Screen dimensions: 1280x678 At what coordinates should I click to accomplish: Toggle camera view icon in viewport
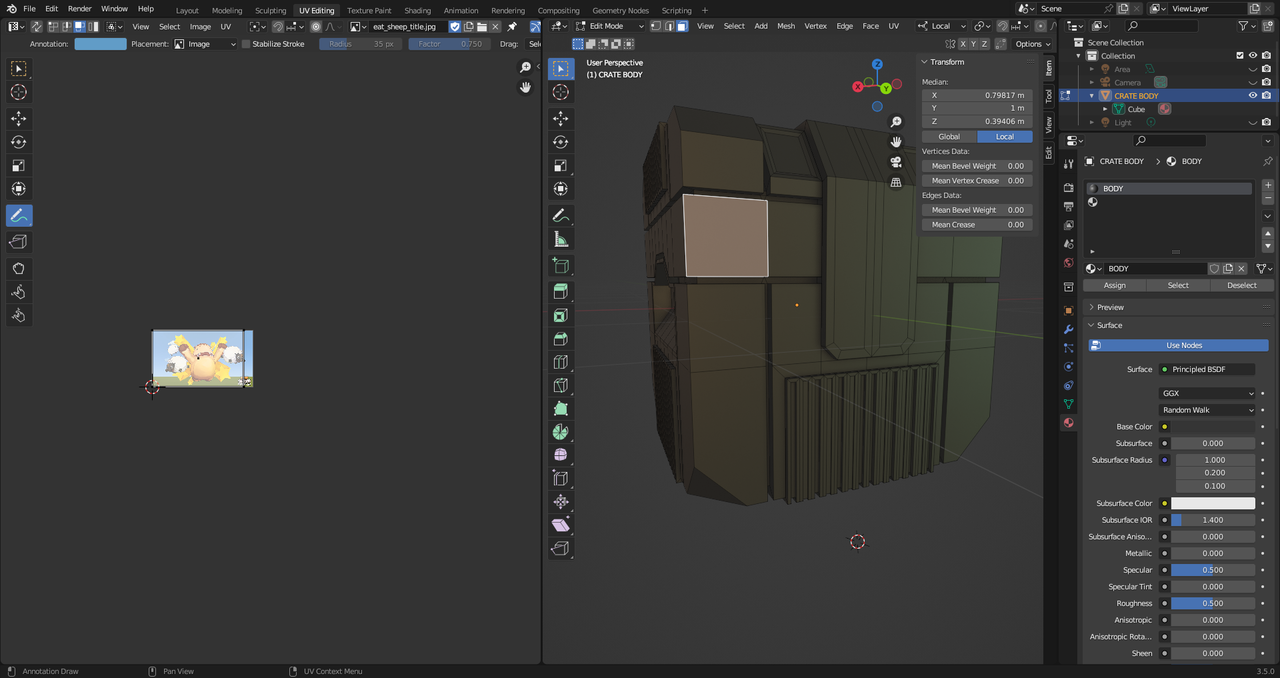point(896,162)
